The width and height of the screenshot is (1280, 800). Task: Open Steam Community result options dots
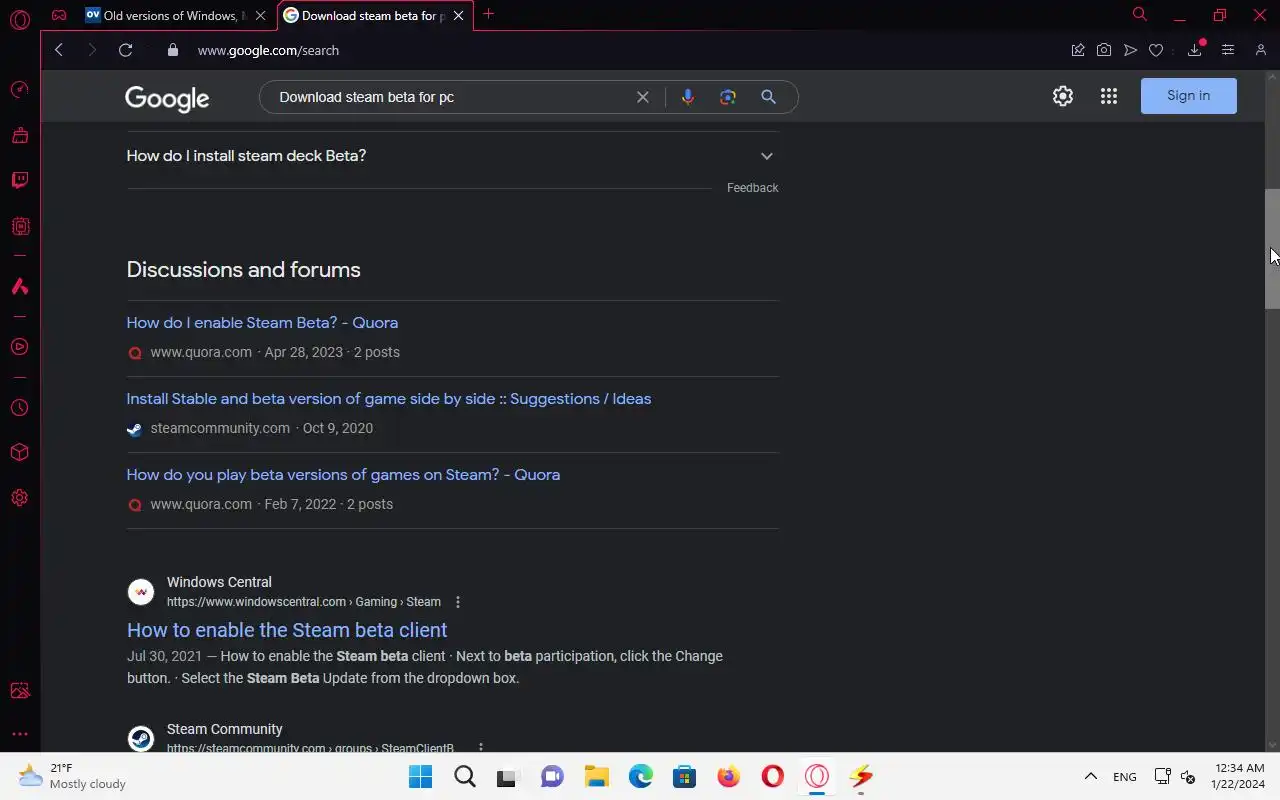pos(481,748)
